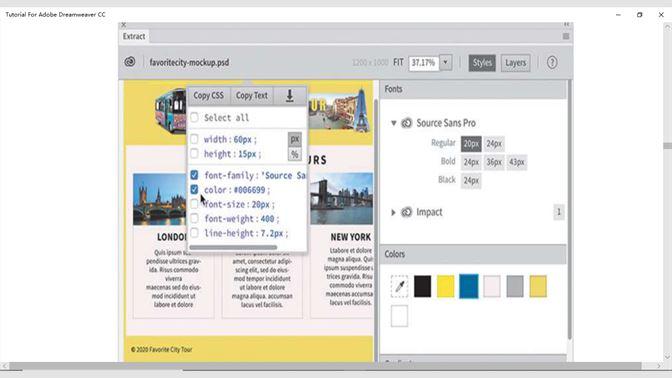Screen dimensions: 672x378
Task: Restore down the tutorial window
Action: (639, 15)
